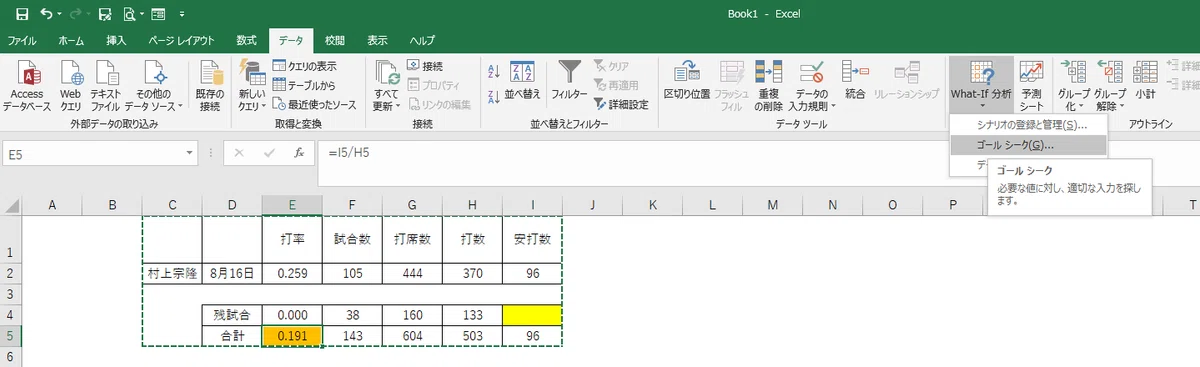Click 重複の削除 remove duplicates
The image size is (1200, 367).
tap(768, 85)
